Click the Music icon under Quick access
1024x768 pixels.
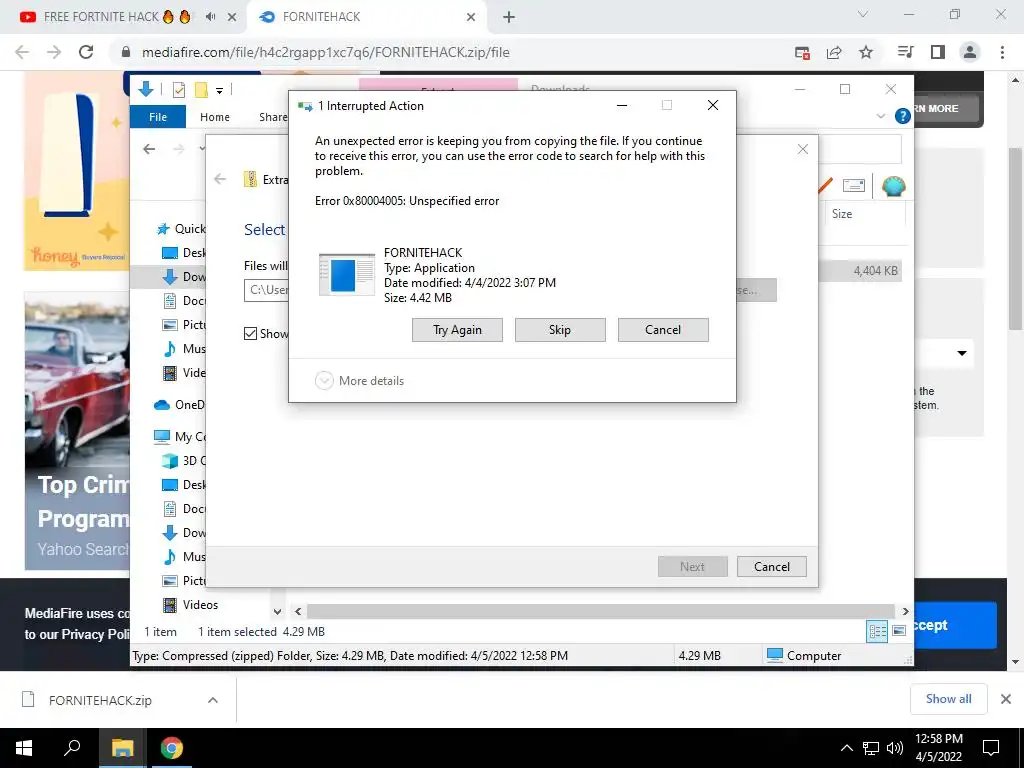coord(170,349)
